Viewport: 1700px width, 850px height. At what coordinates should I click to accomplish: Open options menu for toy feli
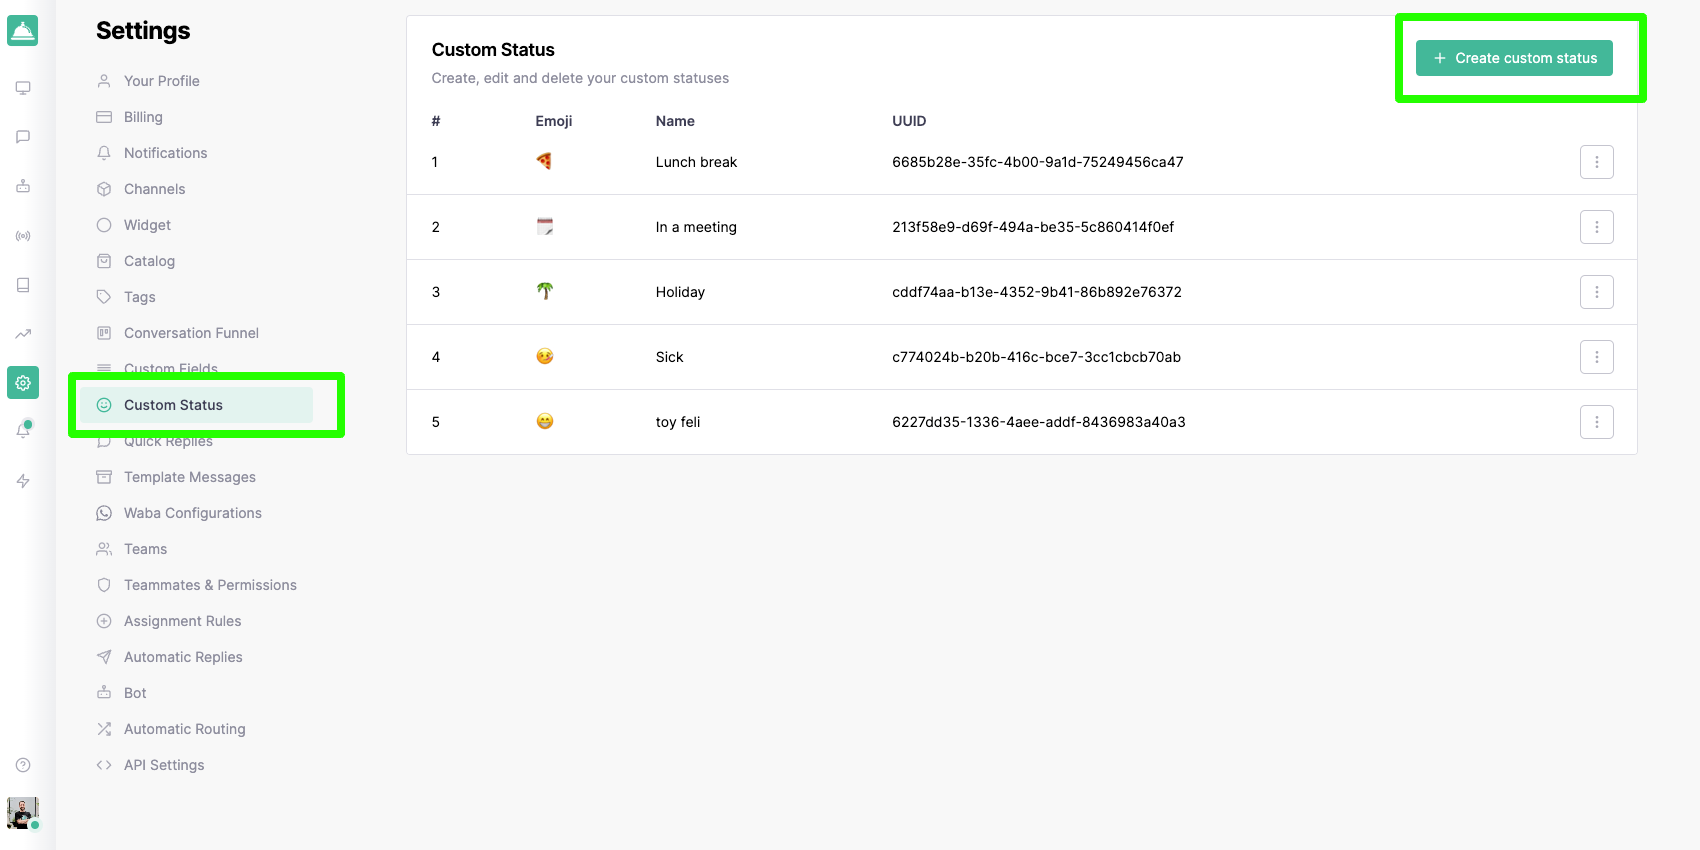click(x=1596, y=422)
